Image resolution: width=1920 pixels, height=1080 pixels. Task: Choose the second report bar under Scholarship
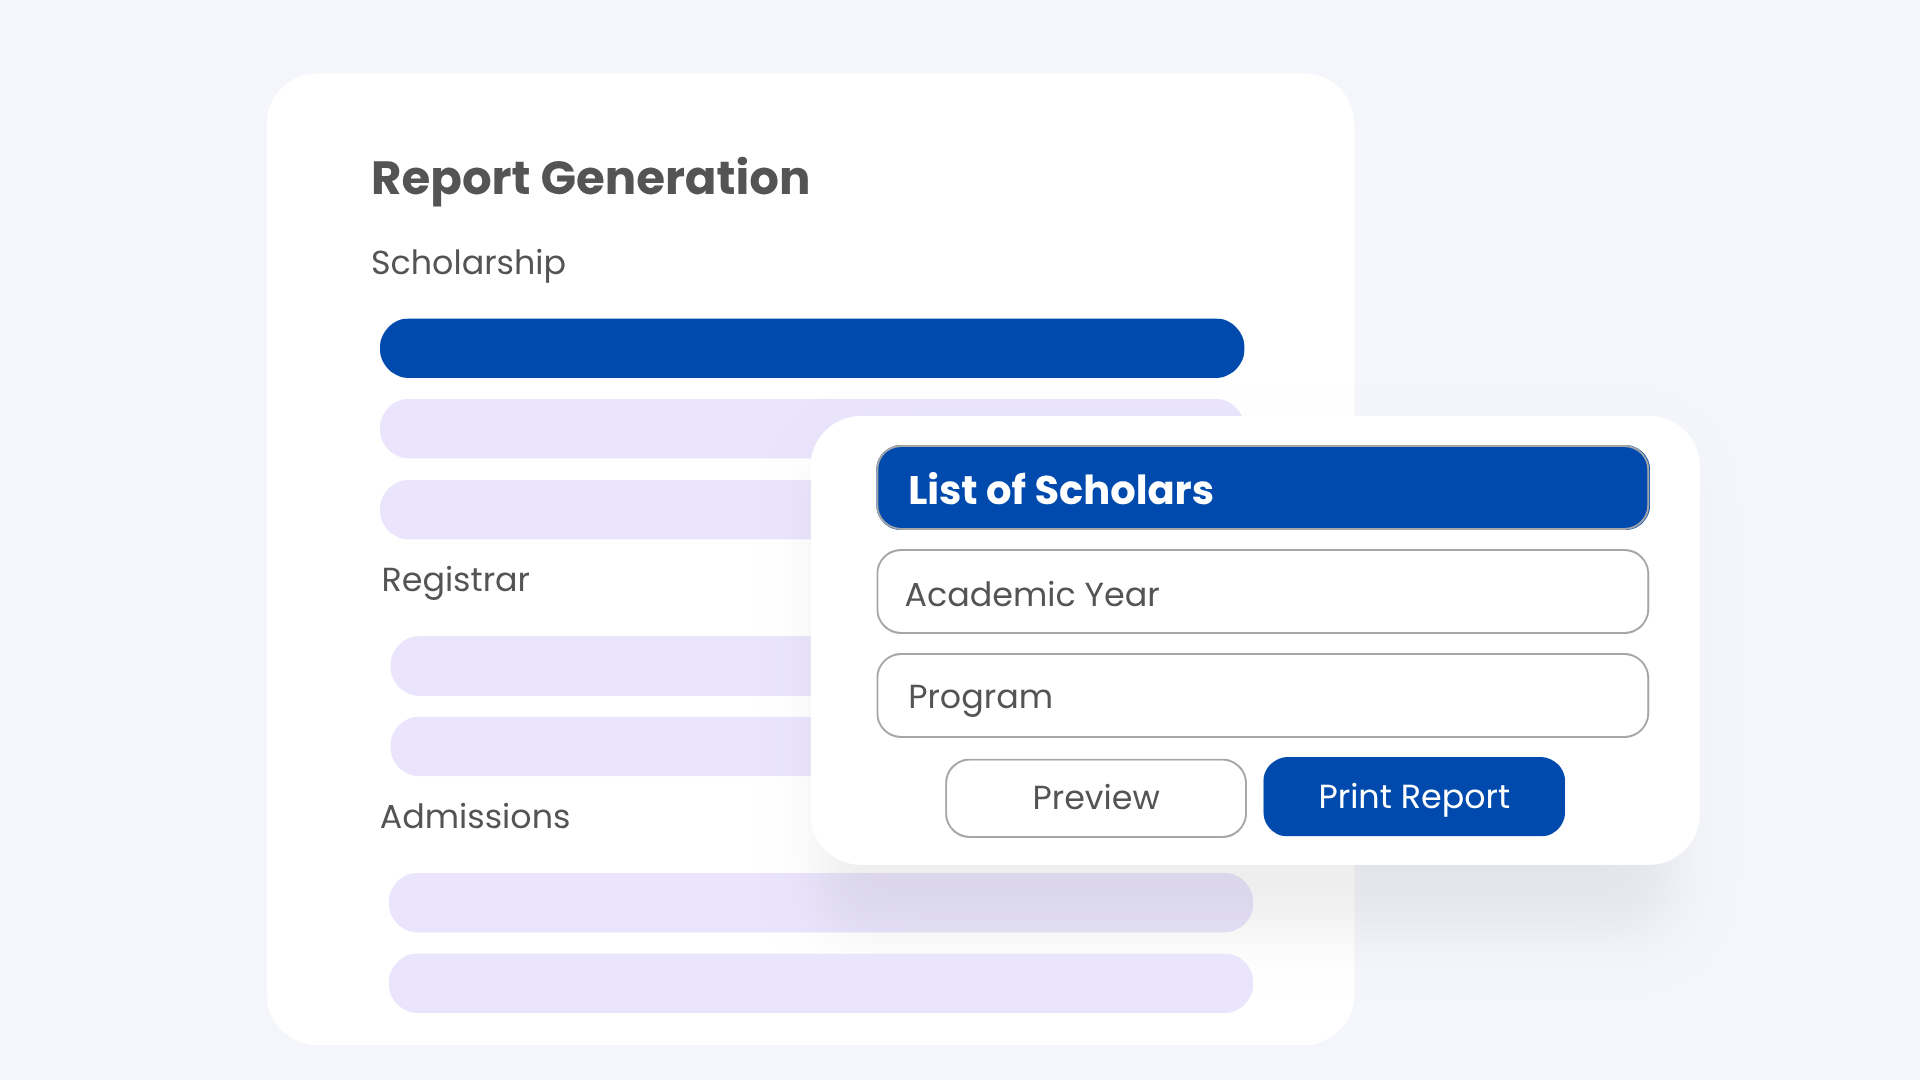pyautogui.click(x=595, y=429)
